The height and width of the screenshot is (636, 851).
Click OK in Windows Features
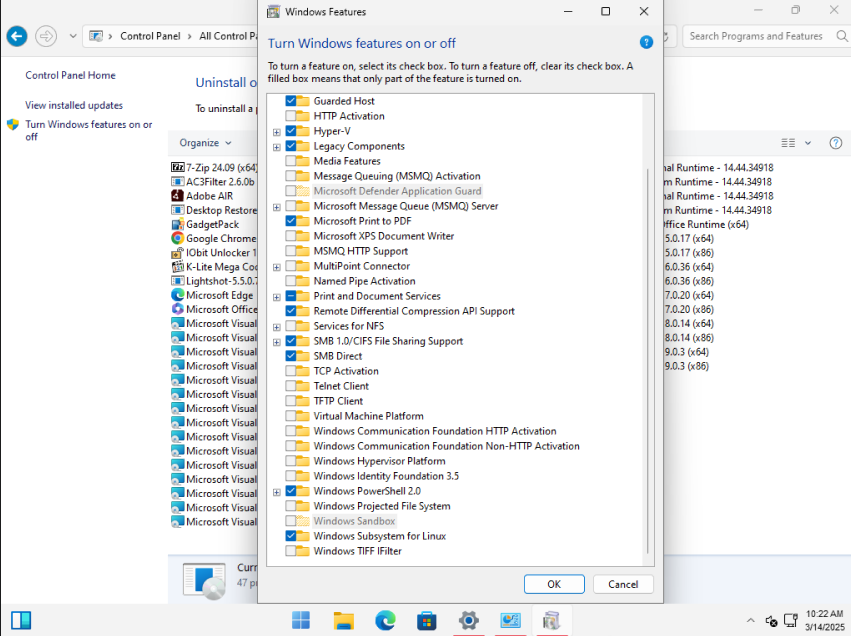click(554, 584)
